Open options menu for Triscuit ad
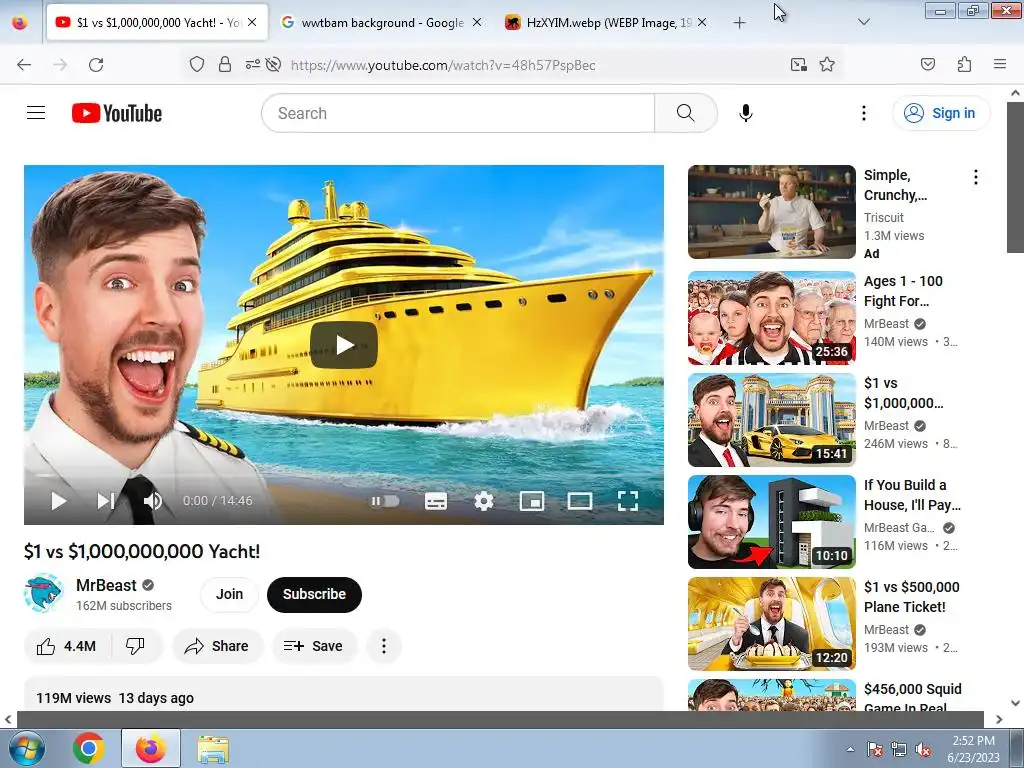The width and height of the screenshot is (1024, 768). click(975, 177)
